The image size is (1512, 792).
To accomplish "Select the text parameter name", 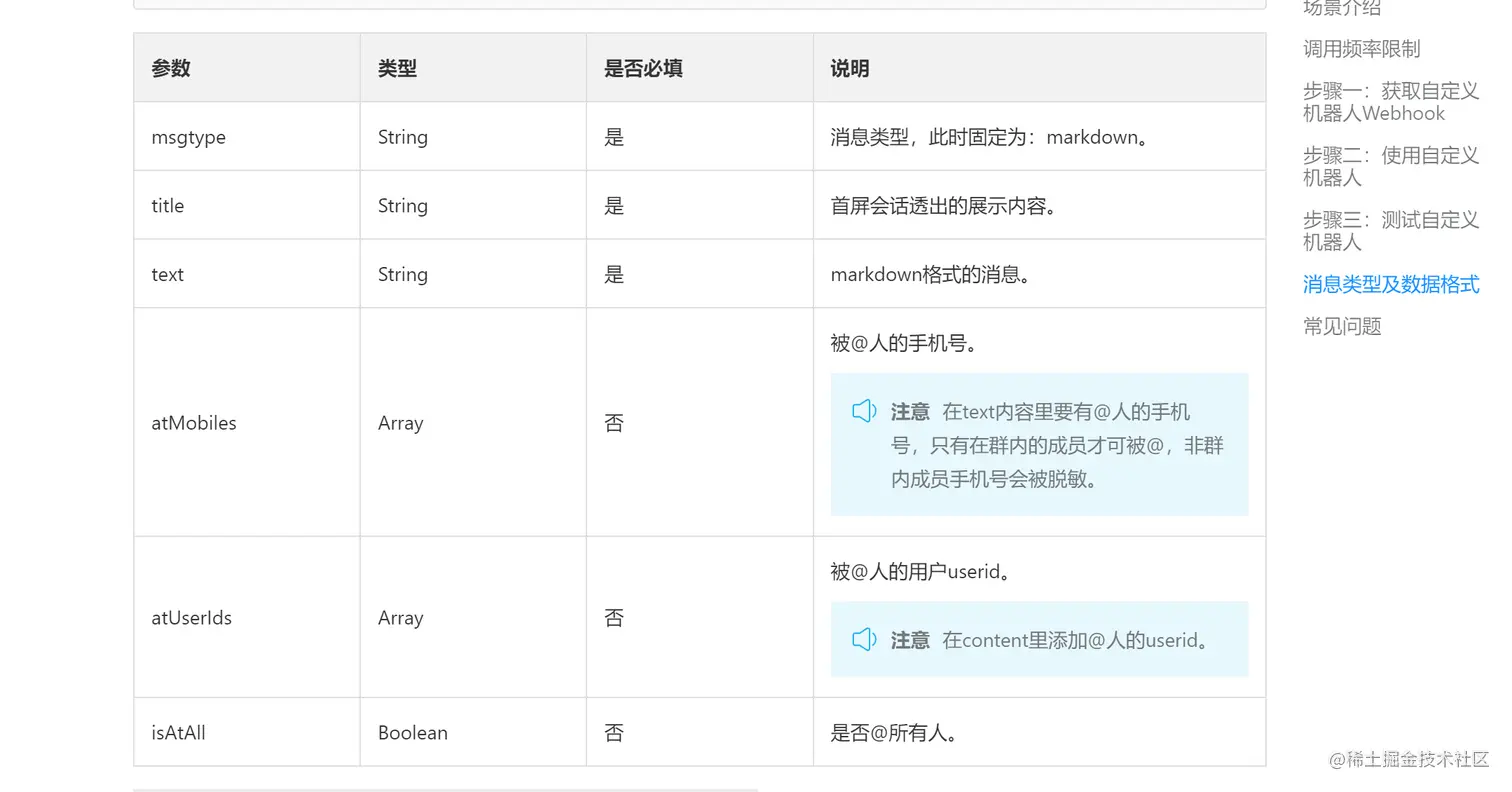I will pos(167,274).
